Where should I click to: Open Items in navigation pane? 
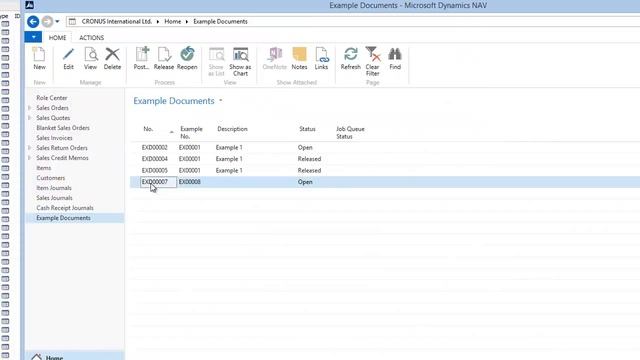tap(44, 168)
